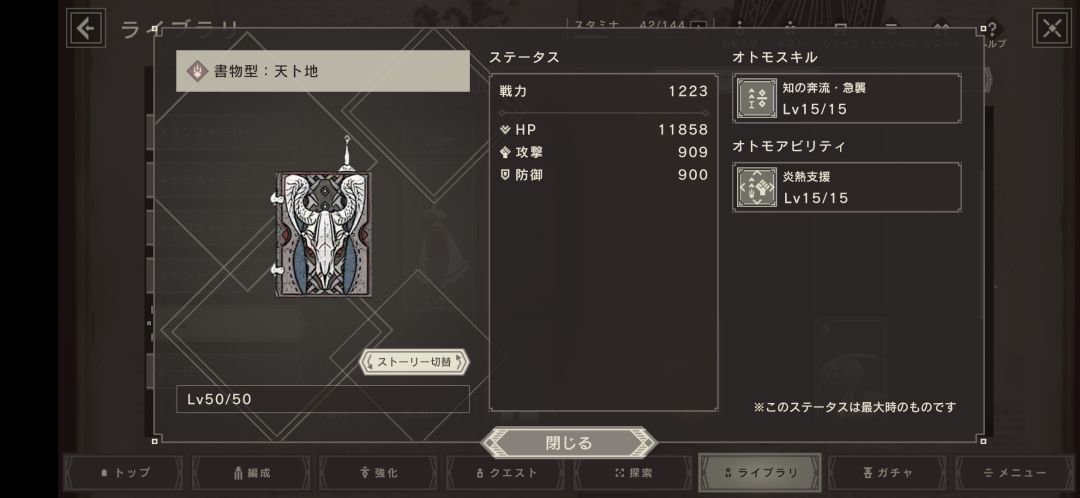Tap the book type emblem icon
Screen dimensions: 1080x498
[197, 71]
